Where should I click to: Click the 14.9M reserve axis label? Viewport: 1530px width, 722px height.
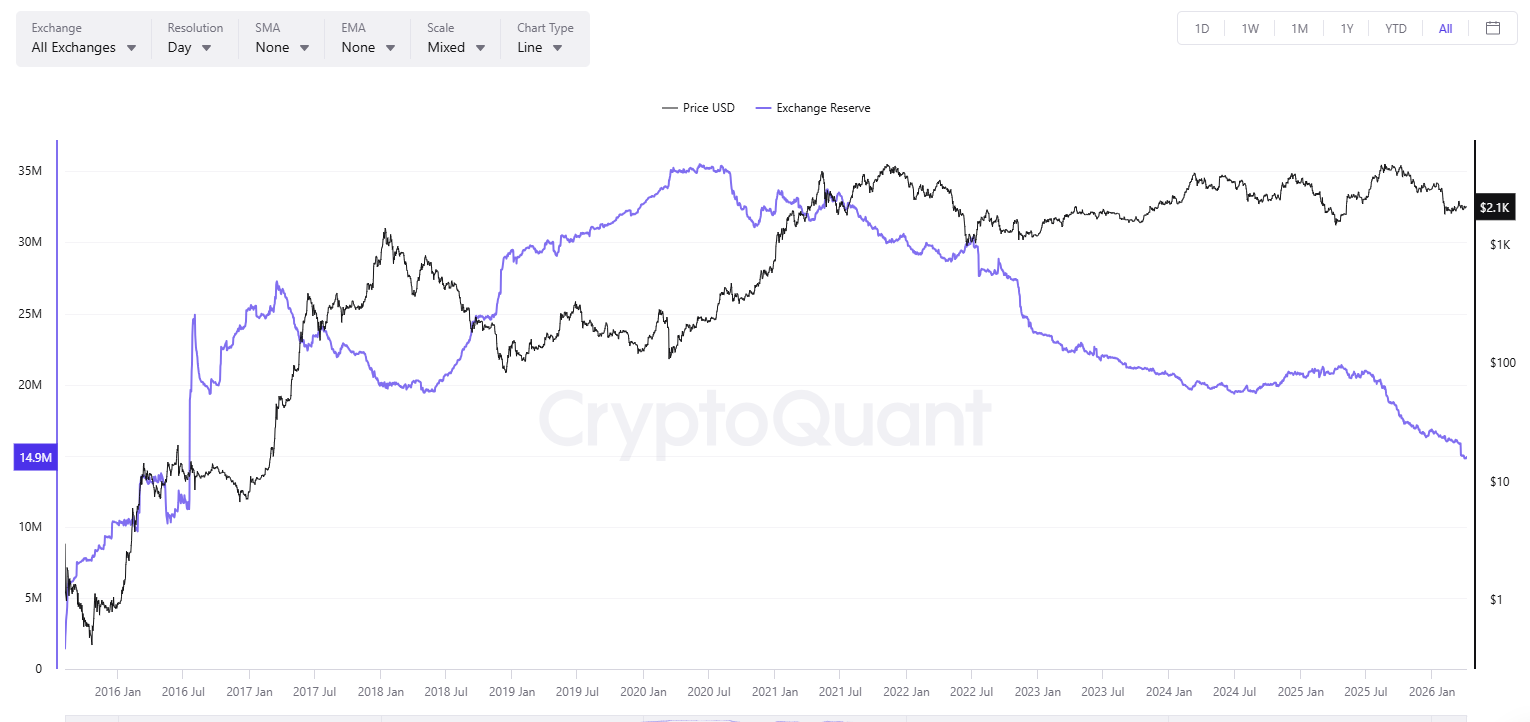point(35,457)
